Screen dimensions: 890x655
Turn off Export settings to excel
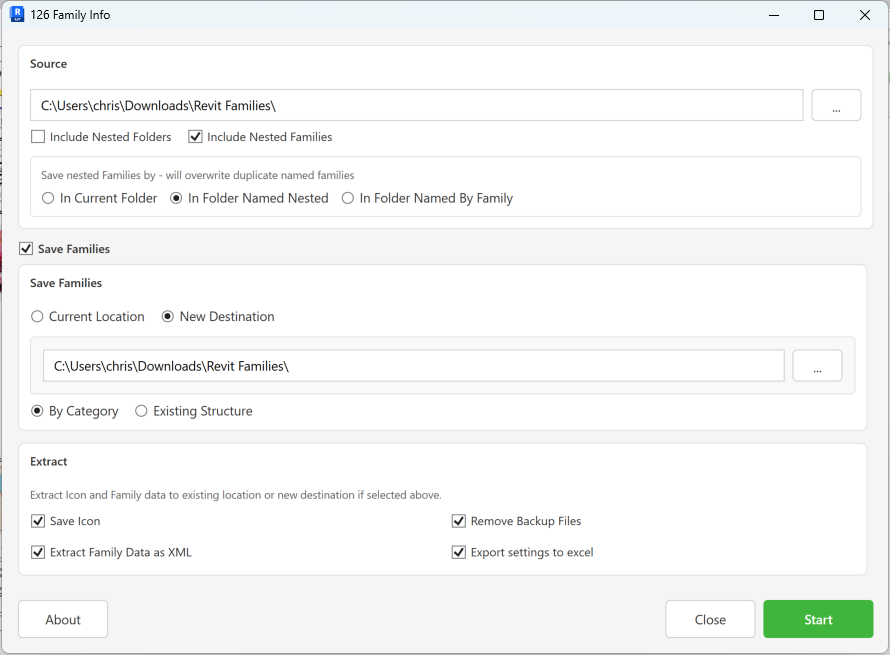(458, 551)
